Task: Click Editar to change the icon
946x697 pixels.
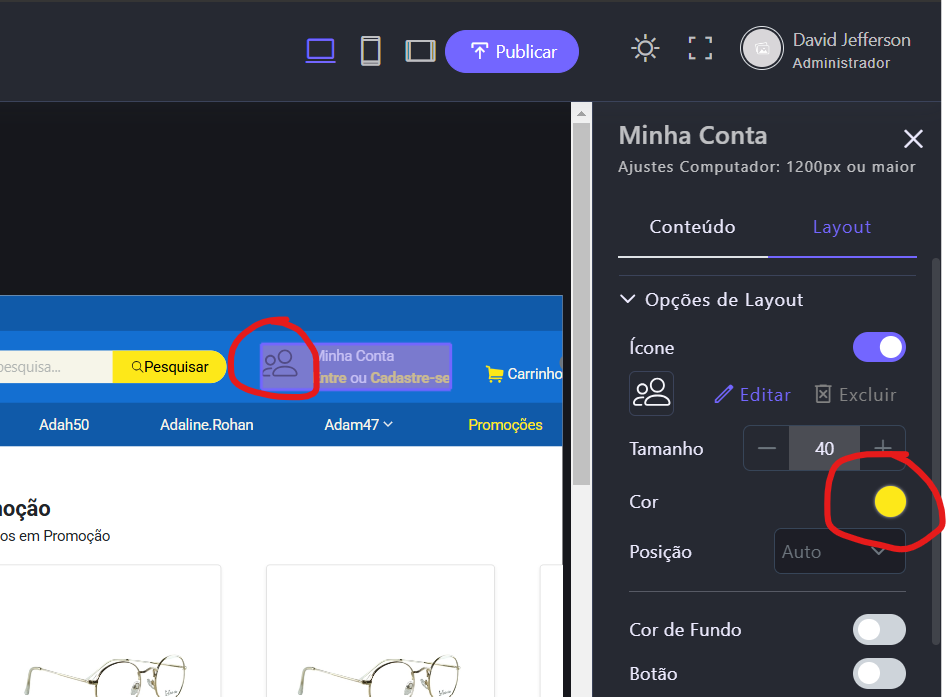Action: point(753,395)
